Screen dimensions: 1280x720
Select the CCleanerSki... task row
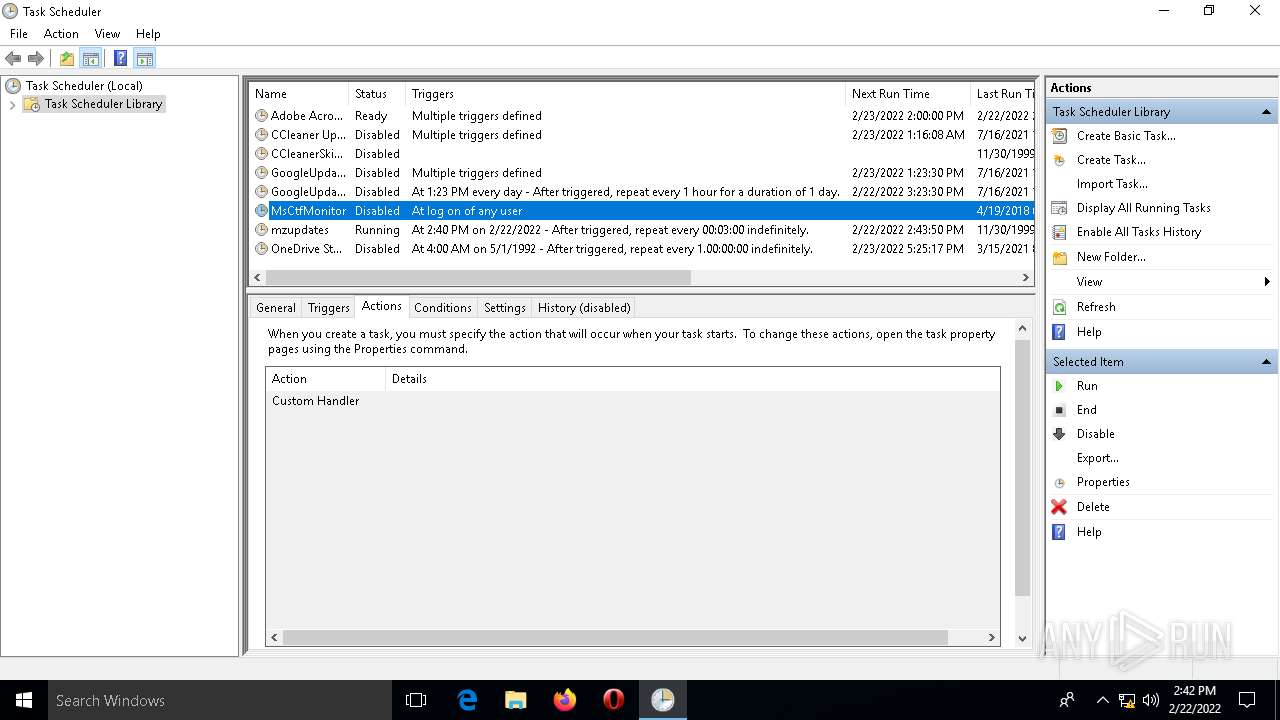click(x=641, y=154)
